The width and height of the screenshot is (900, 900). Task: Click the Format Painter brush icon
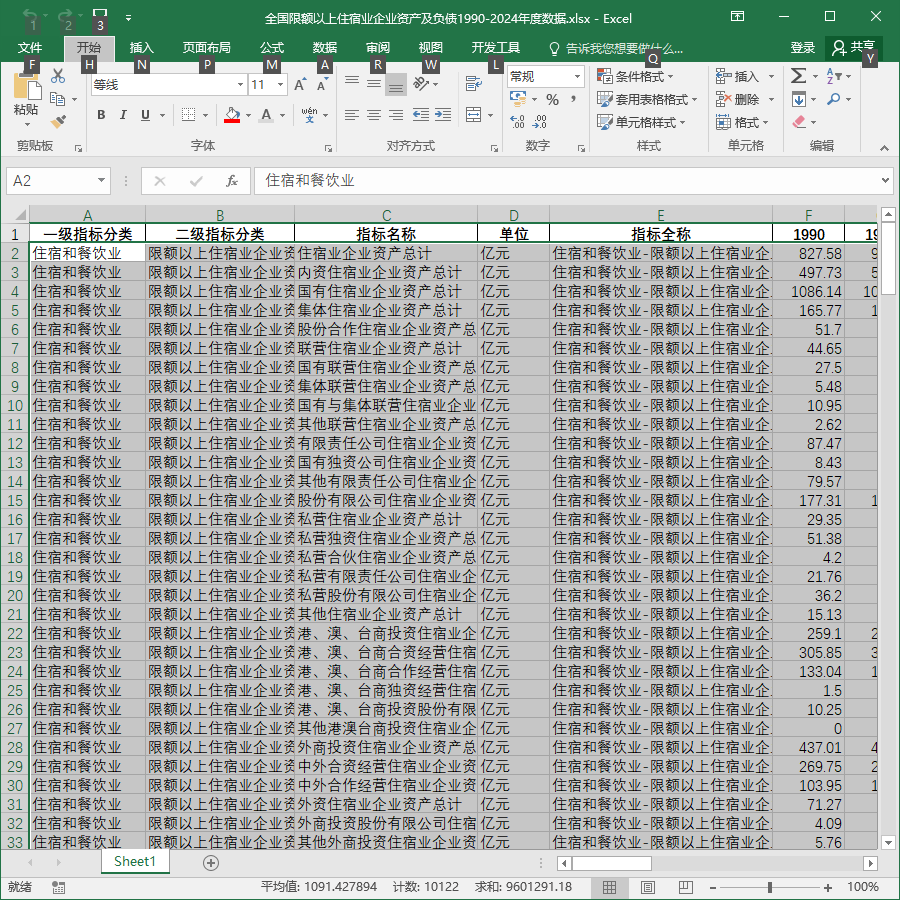coord(58,121)
